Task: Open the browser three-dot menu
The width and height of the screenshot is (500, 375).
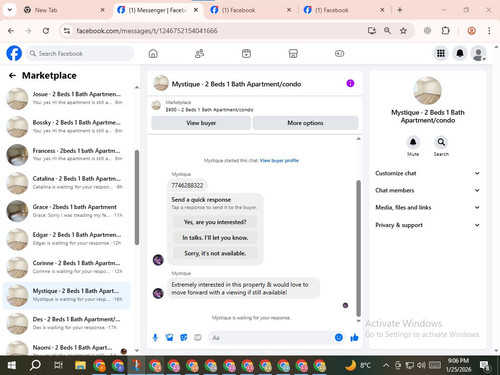Action: tap(489, 31)
